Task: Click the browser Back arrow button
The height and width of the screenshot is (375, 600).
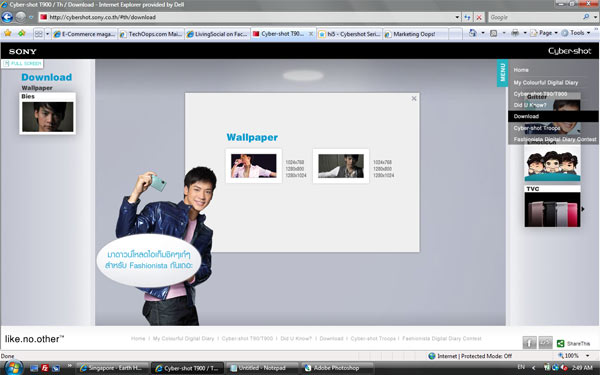Action: pos(7,17)
